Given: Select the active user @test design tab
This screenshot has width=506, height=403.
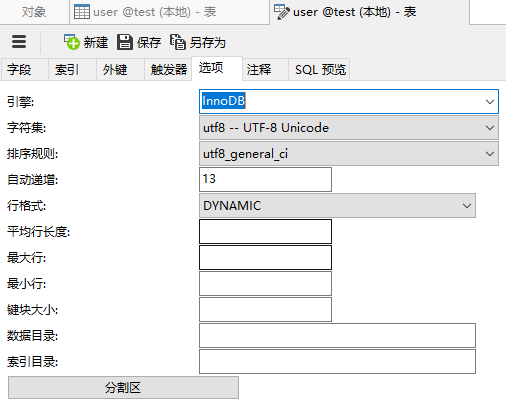Looking at the screenshot, I should pyautogui.click(x=370, y=12).
